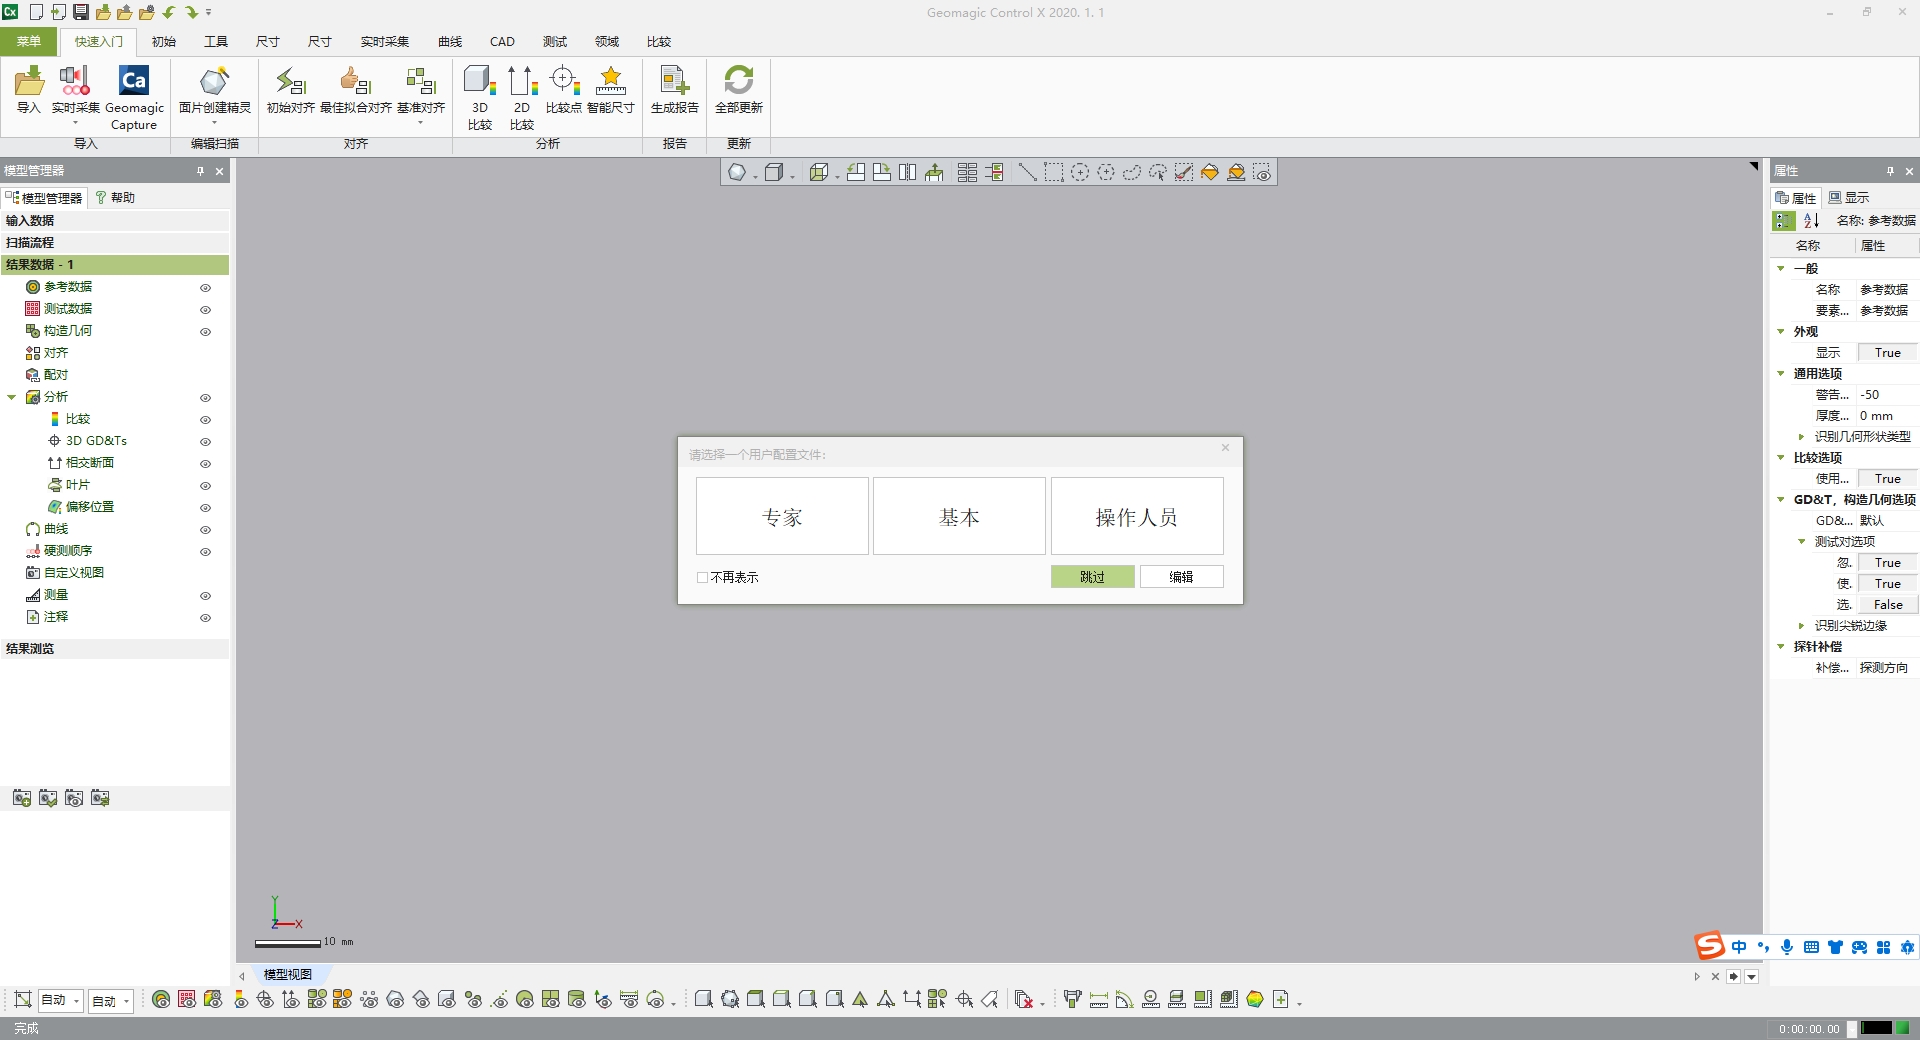This screenshot has height=1040, width=1920.
Task: Open 面片创建精灵 in the ribbon
Action: (213, 95)
